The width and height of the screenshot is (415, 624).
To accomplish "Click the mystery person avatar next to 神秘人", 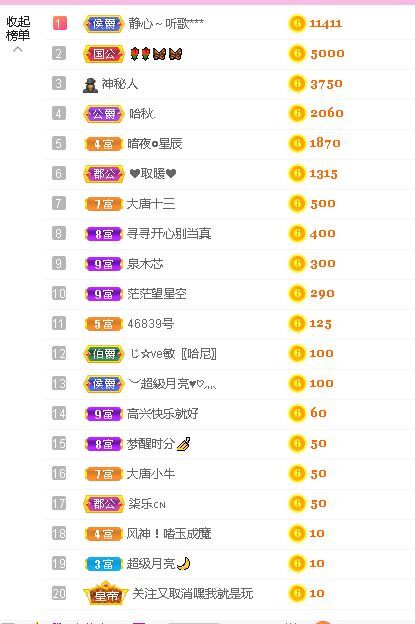I will click(90, 85).
